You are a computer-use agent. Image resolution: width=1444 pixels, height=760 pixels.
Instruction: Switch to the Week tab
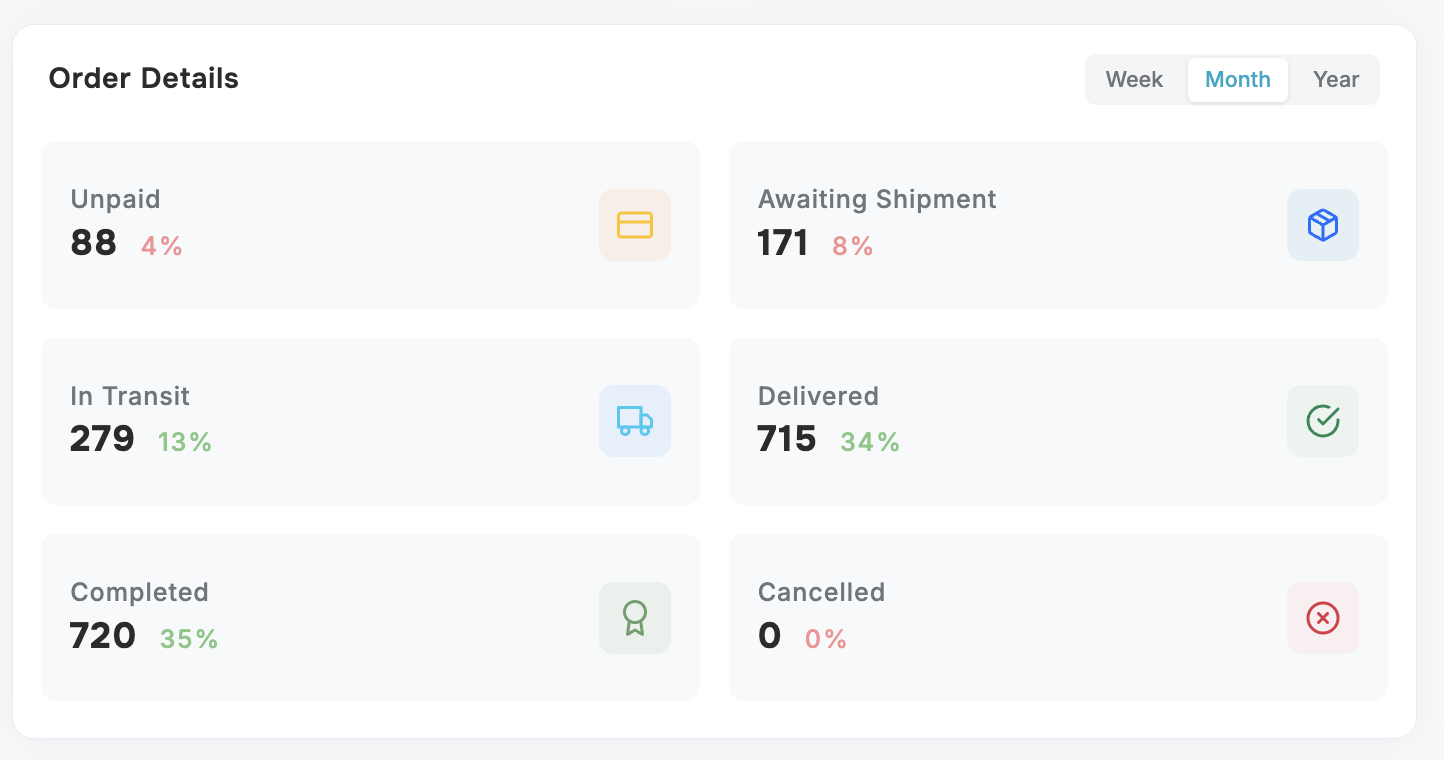(1134, 80)
